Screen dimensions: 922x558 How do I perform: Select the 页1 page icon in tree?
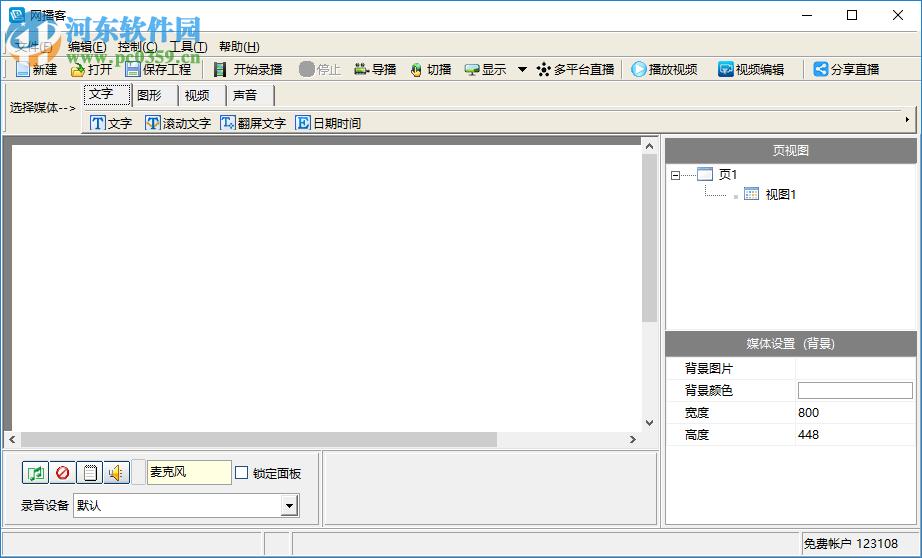point(705,174)
